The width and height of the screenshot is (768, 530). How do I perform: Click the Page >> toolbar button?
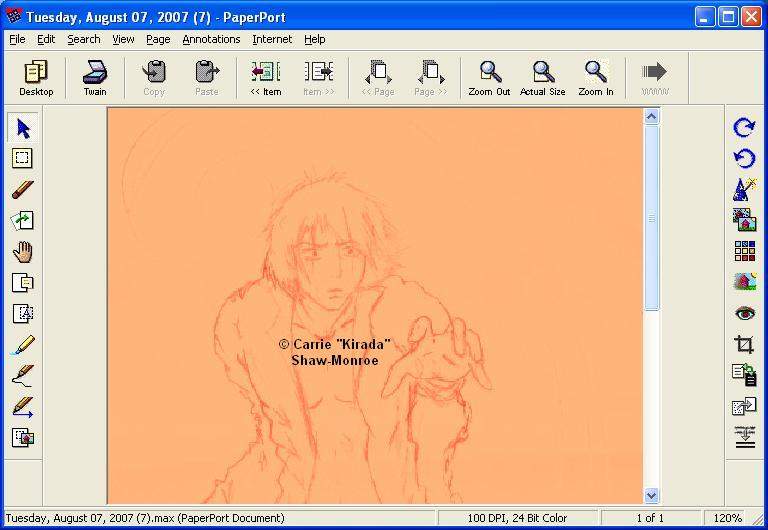(431, 78)
